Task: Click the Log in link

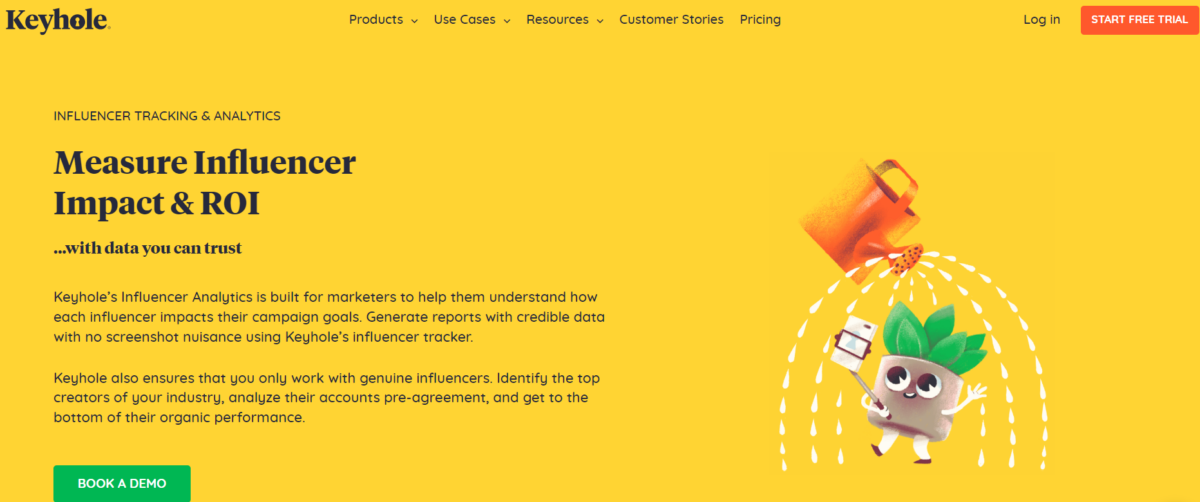Action: pos(1042,19)
